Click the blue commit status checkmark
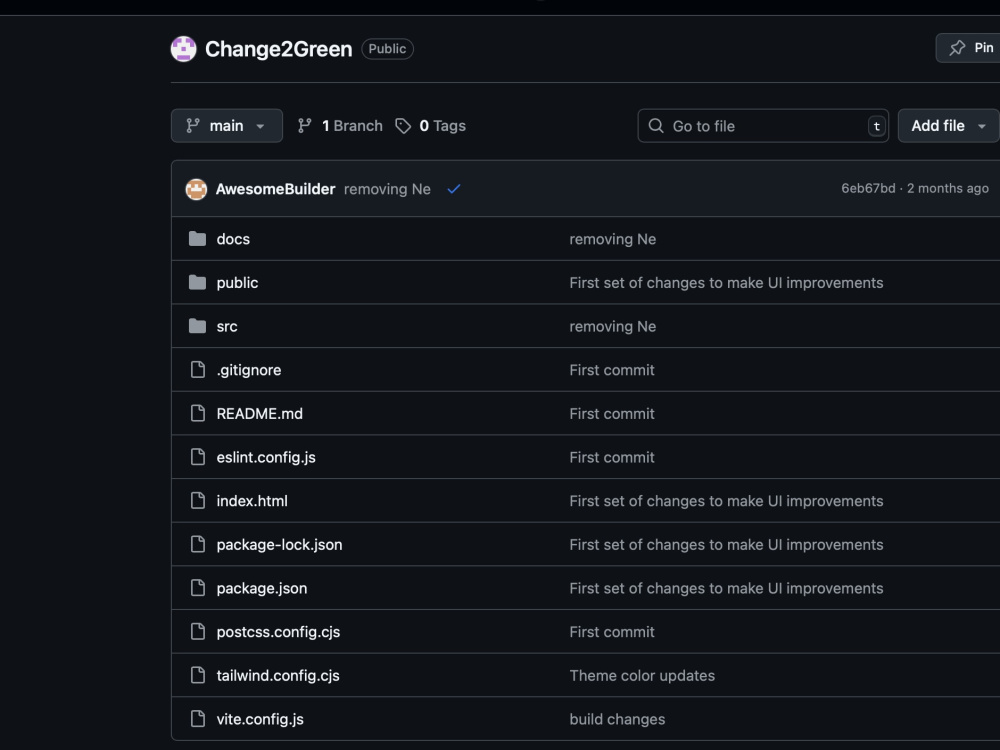Screen dimensions: 1000x750 pyautogui.click(x=453, y=189)
